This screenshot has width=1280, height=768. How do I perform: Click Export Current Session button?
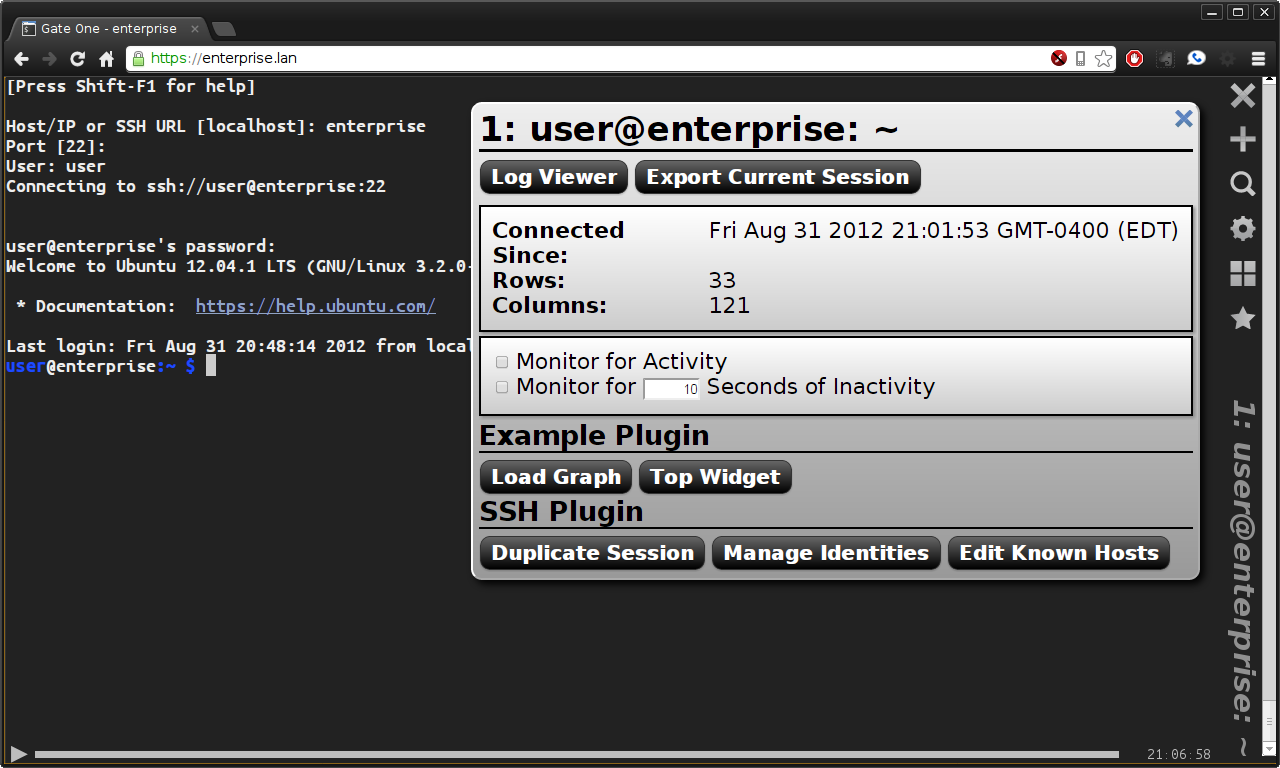(777, 177)
